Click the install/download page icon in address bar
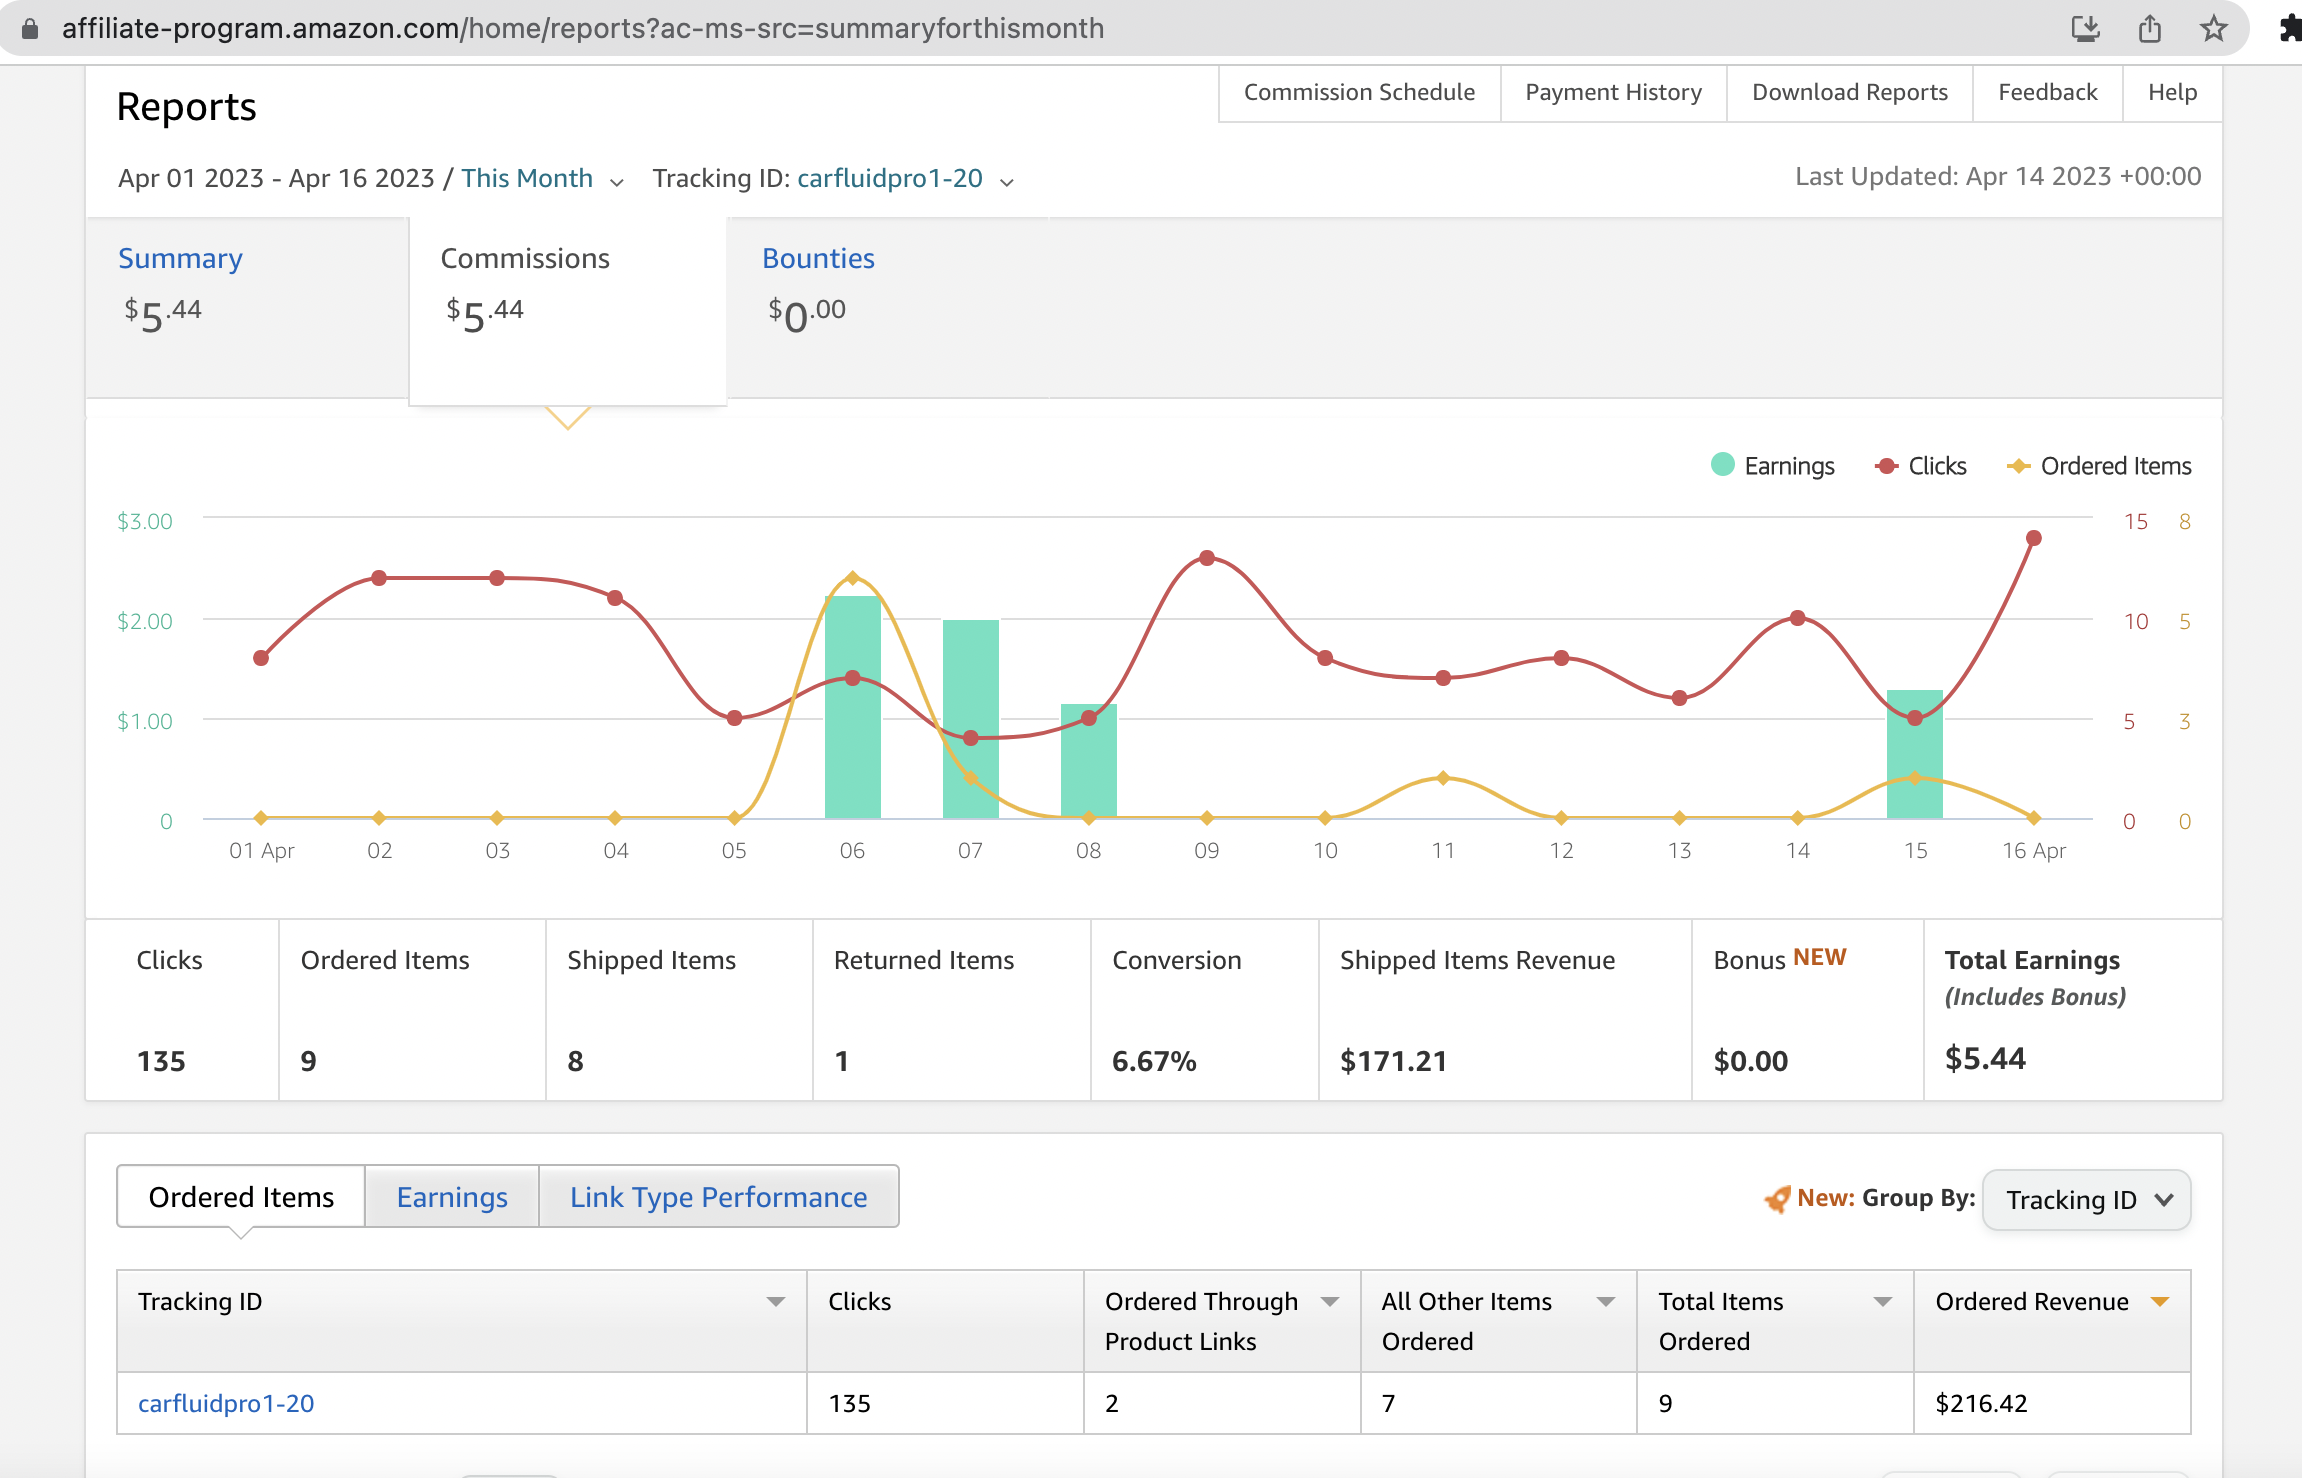 [x=2085, y=28]
